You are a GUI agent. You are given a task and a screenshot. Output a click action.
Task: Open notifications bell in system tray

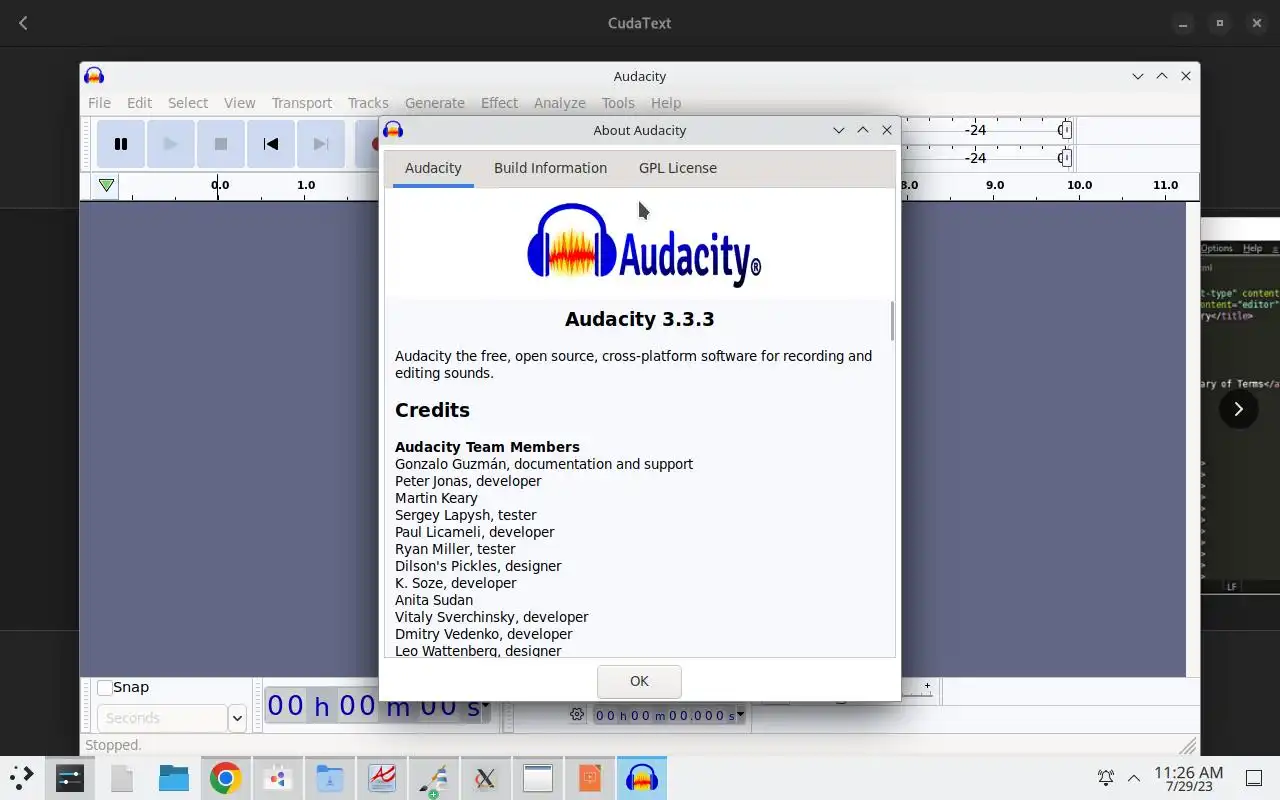click(1106, 777)
